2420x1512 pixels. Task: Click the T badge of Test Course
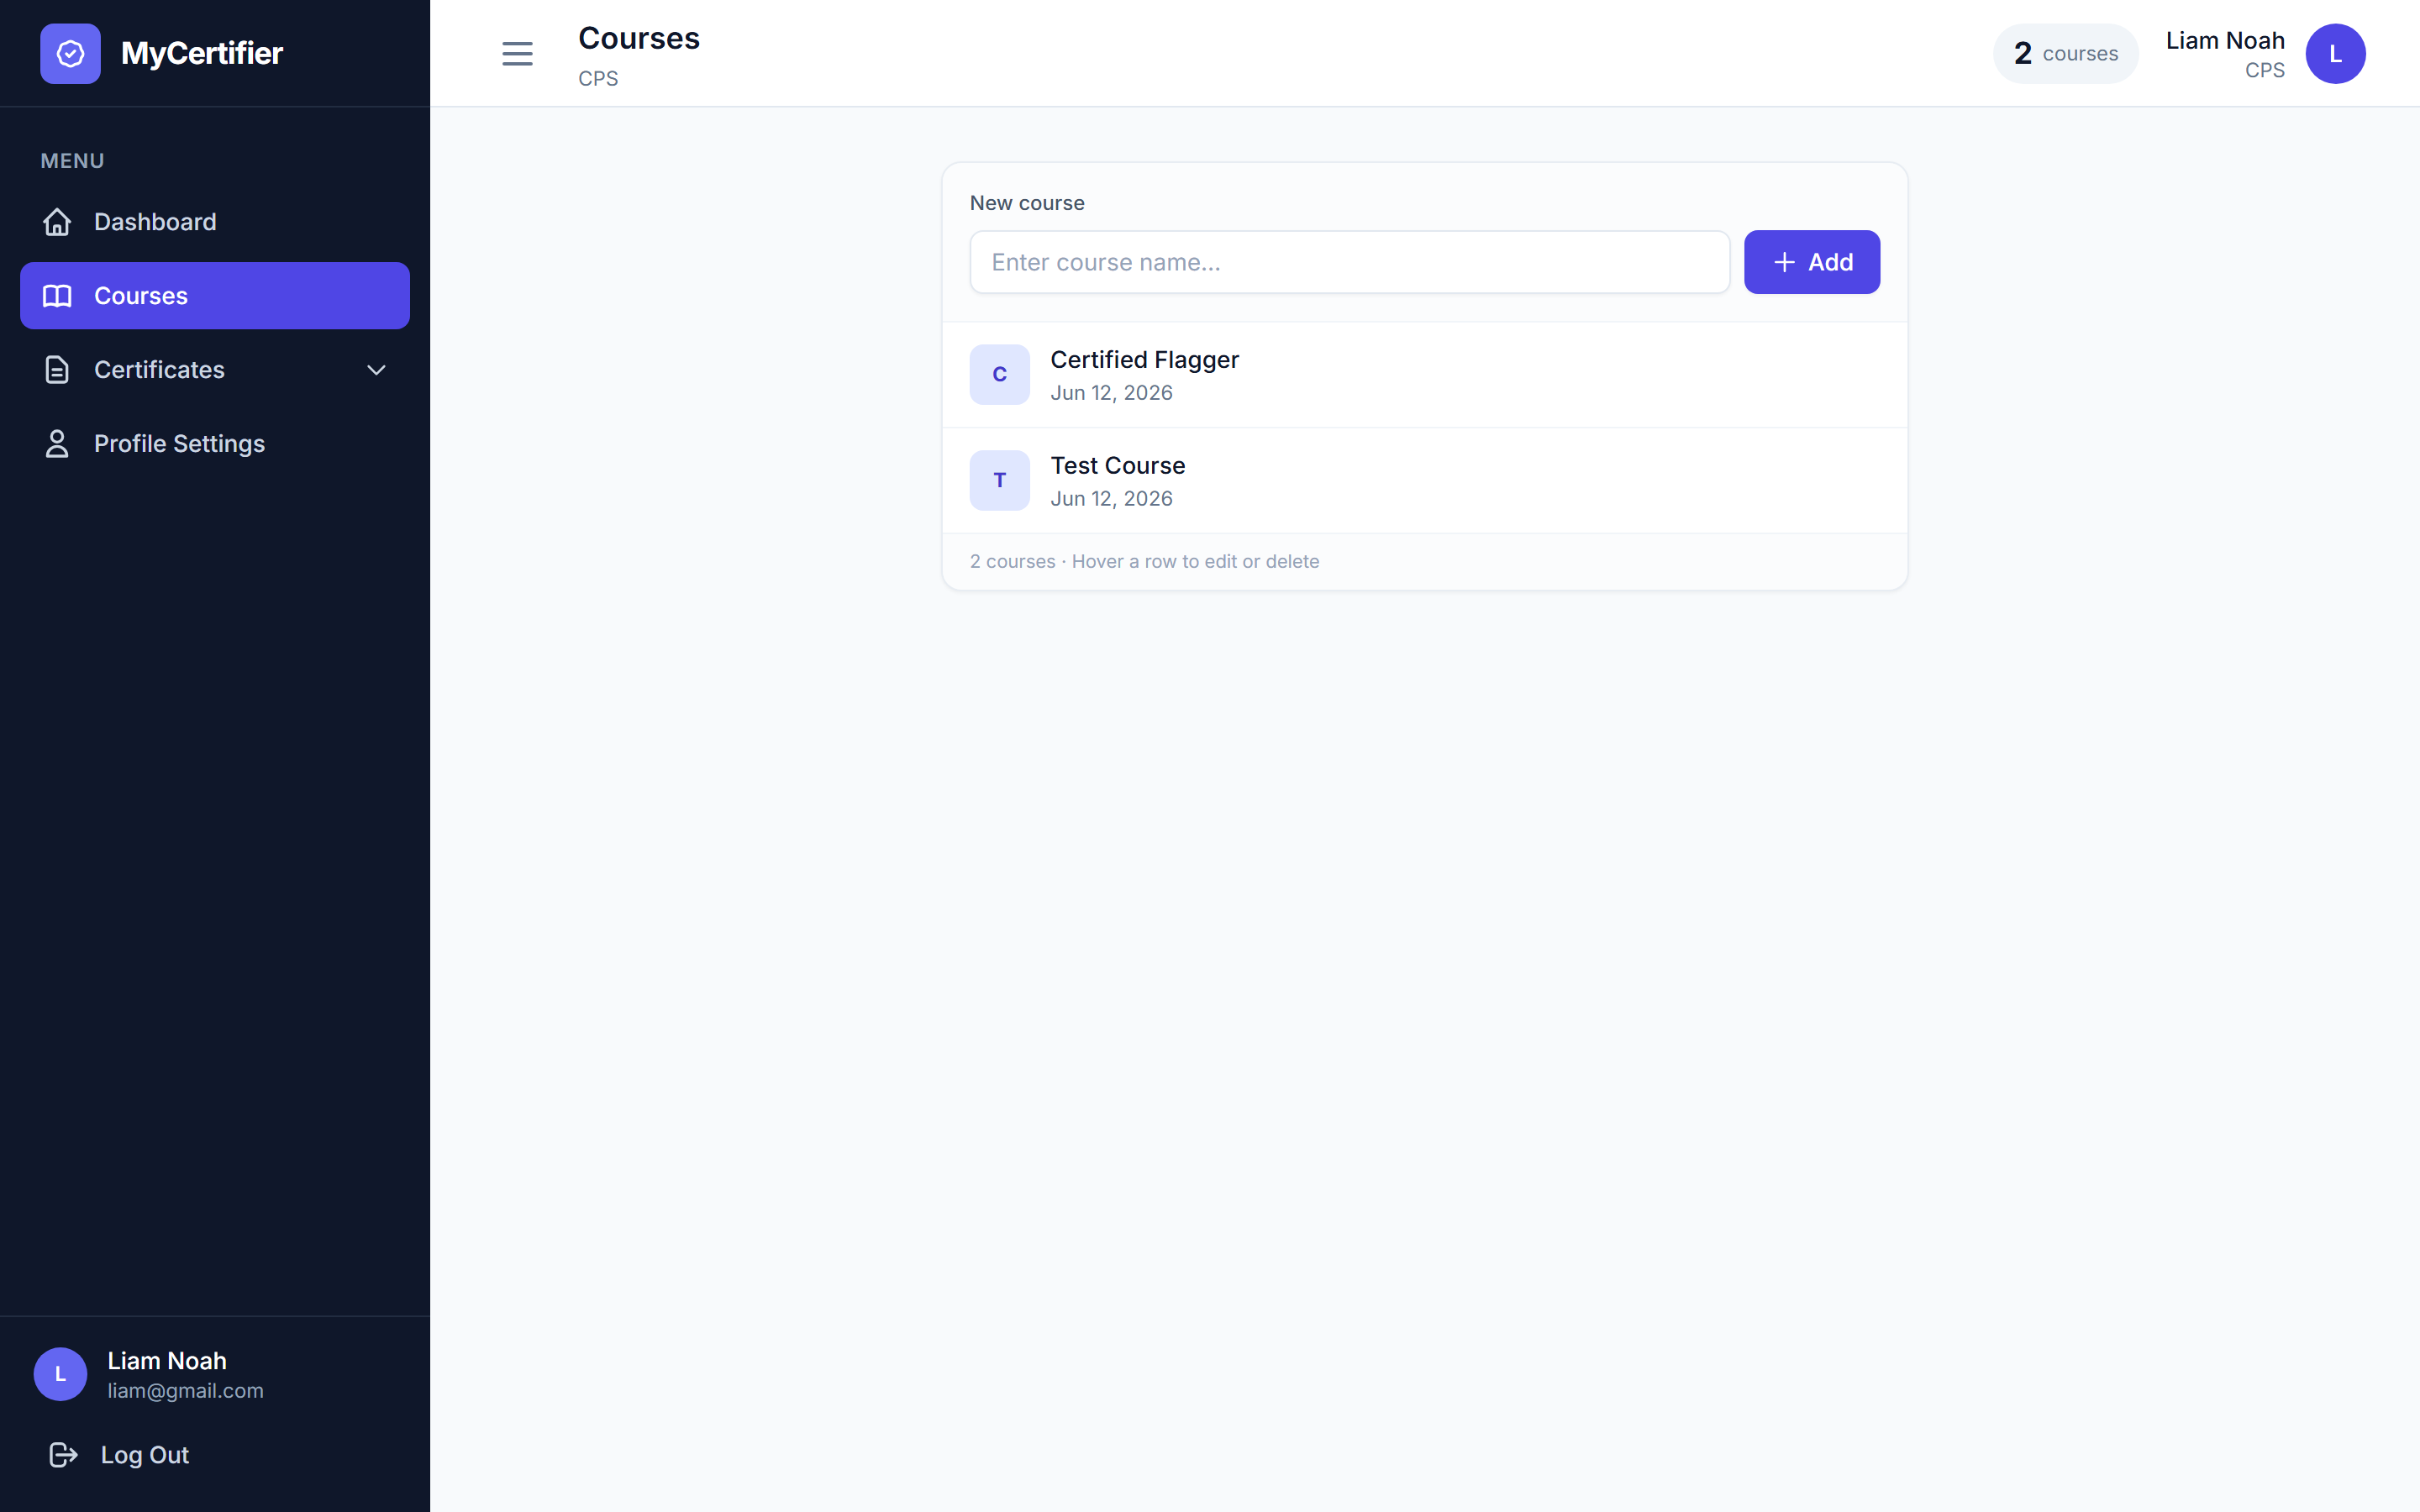tap(999, 480)
